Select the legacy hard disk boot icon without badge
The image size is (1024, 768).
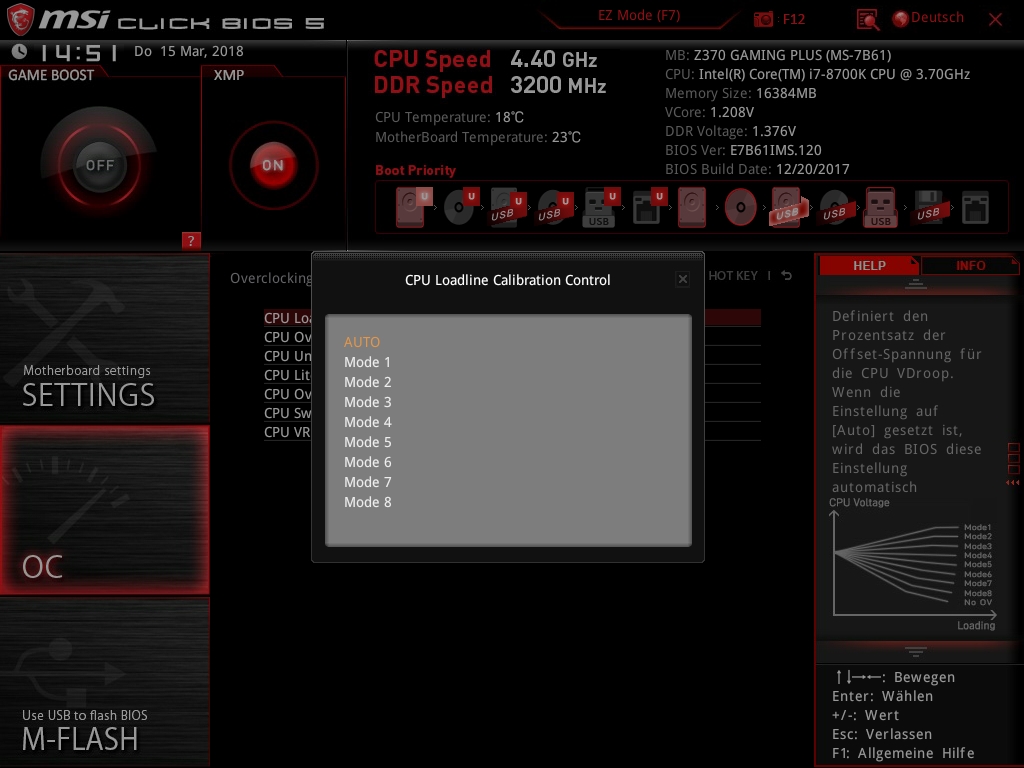[692, 207]
